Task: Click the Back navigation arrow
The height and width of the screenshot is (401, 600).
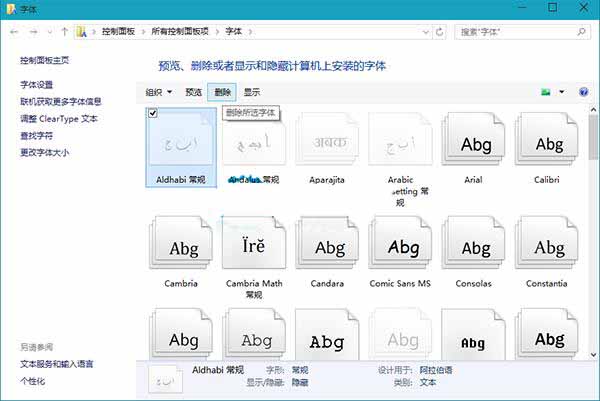Action: tap(14, 32)
